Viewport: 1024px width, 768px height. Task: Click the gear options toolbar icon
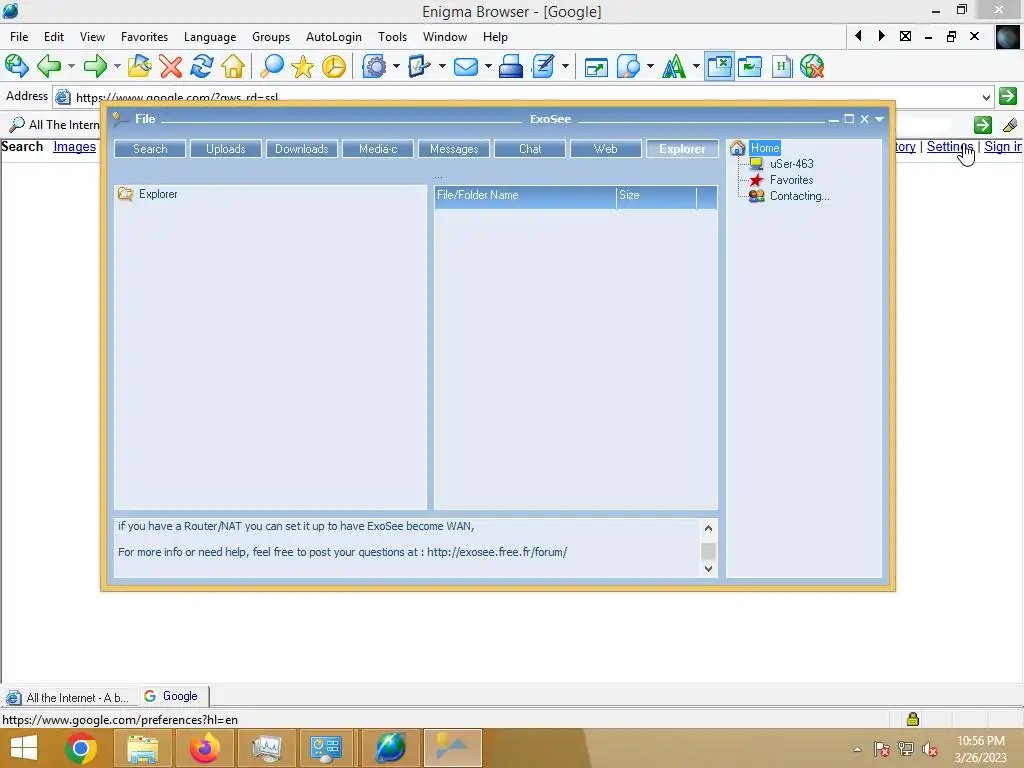374,66
